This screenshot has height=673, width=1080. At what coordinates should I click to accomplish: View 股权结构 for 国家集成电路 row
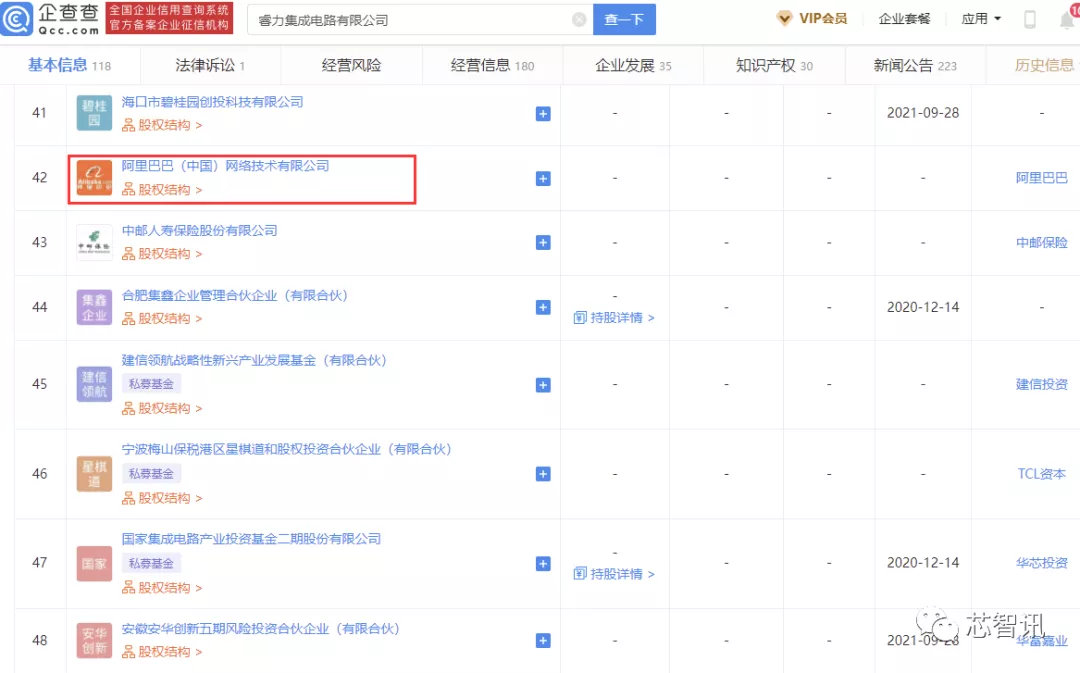click(x=162, y=588)
